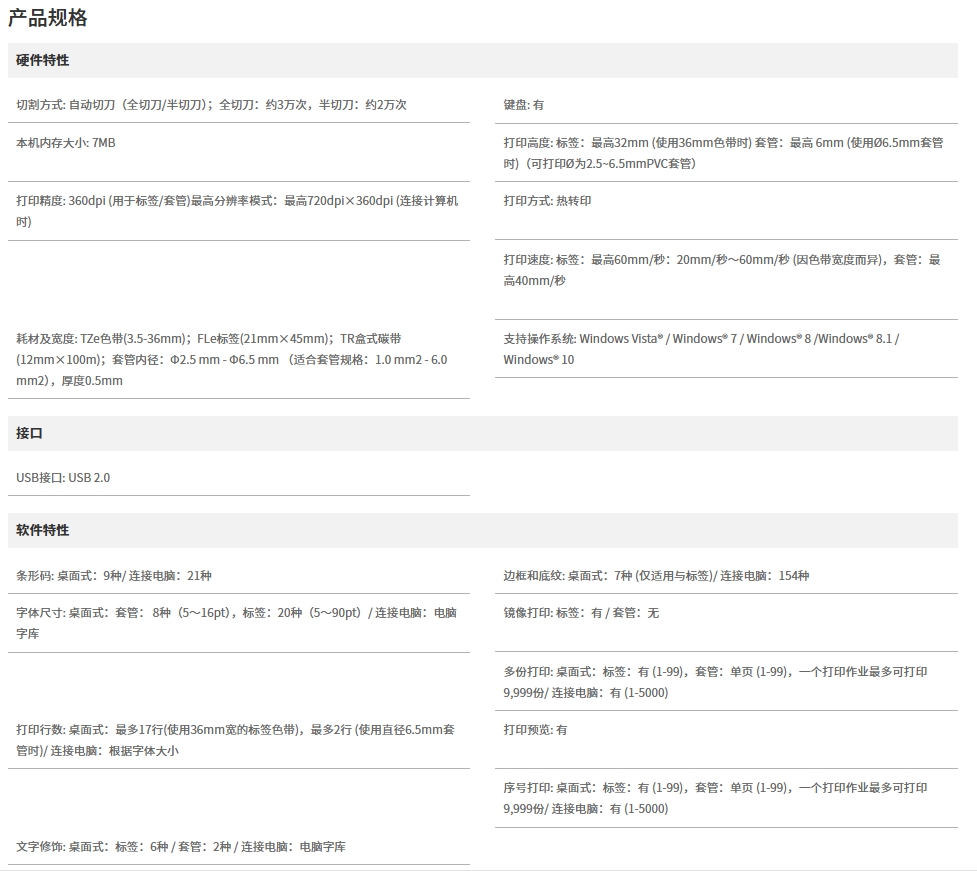Image resolution: width=977 pixels, height=871 pixels.
Task: Select the 软件特性 section header
Action: [x=483, y=530]
